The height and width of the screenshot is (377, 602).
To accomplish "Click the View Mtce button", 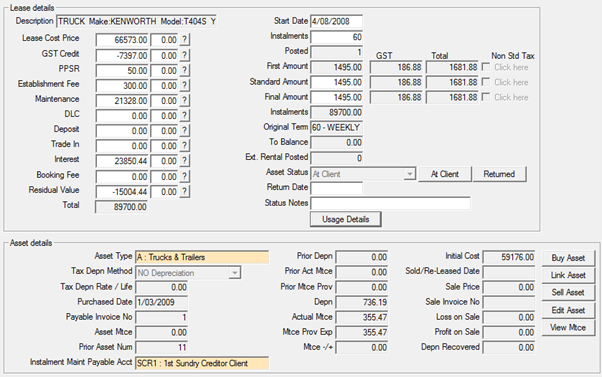I will [x=568, y=328].
